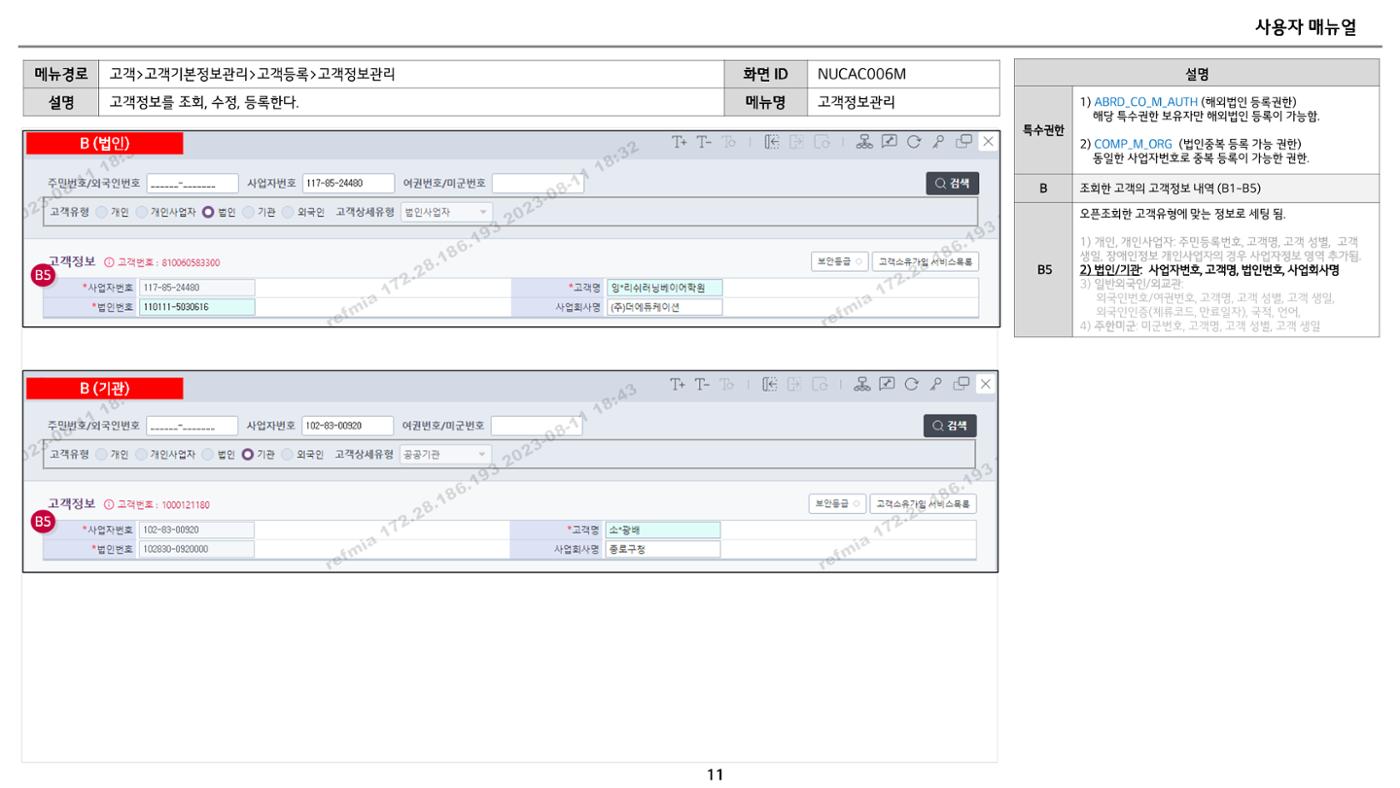Click the key icon in 기관 screen toolbar
Screen dimensions: 1400x788
tap(938, 384)
